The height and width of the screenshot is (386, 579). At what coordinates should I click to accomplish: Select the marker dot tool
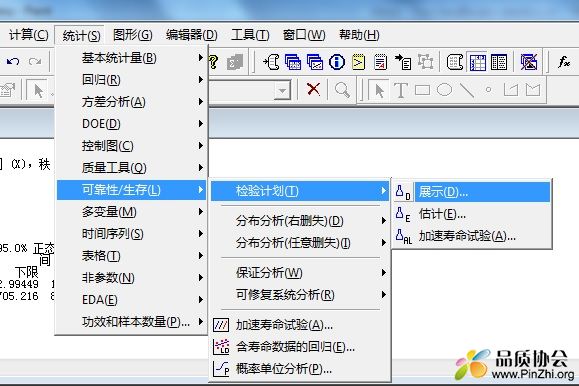pyautogui.click(x=488, y=89)
